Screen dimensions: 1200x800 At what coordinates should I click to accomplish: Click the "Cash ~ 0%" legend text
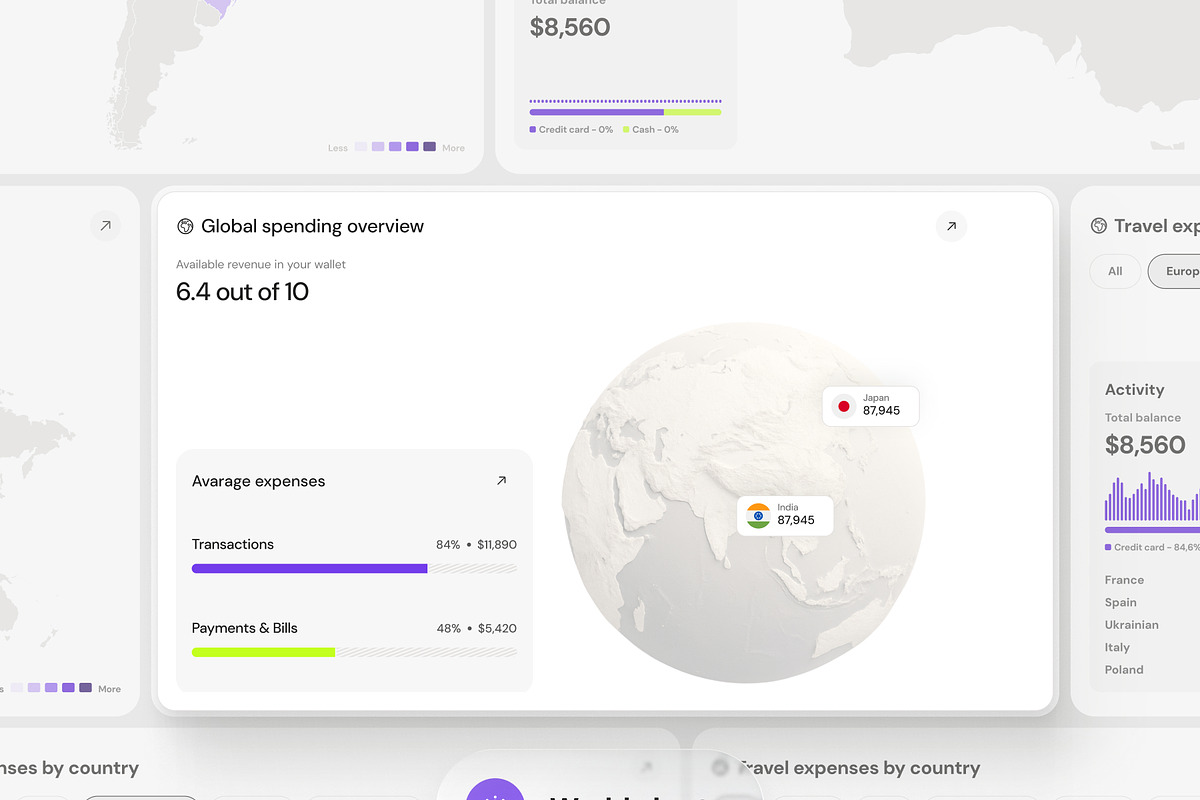655,130
